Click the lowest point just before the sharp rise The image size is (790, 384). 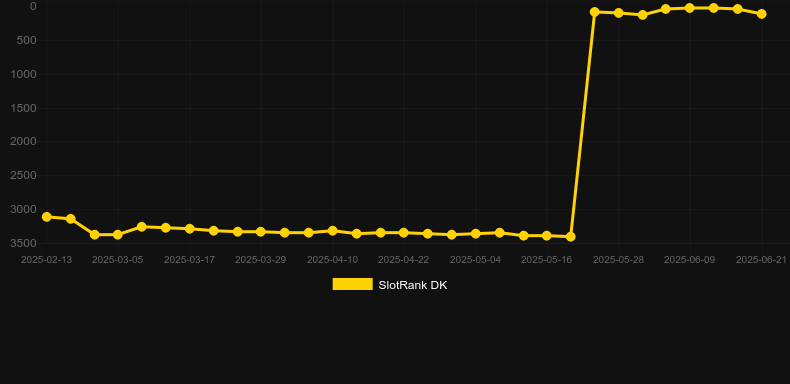(571, 236)
